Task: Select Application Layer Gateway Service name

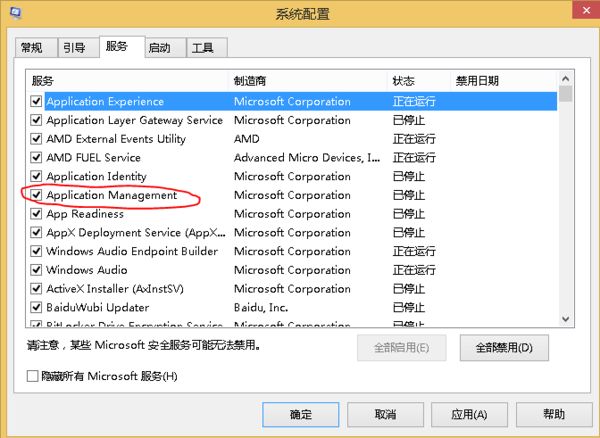Action: 134,120
